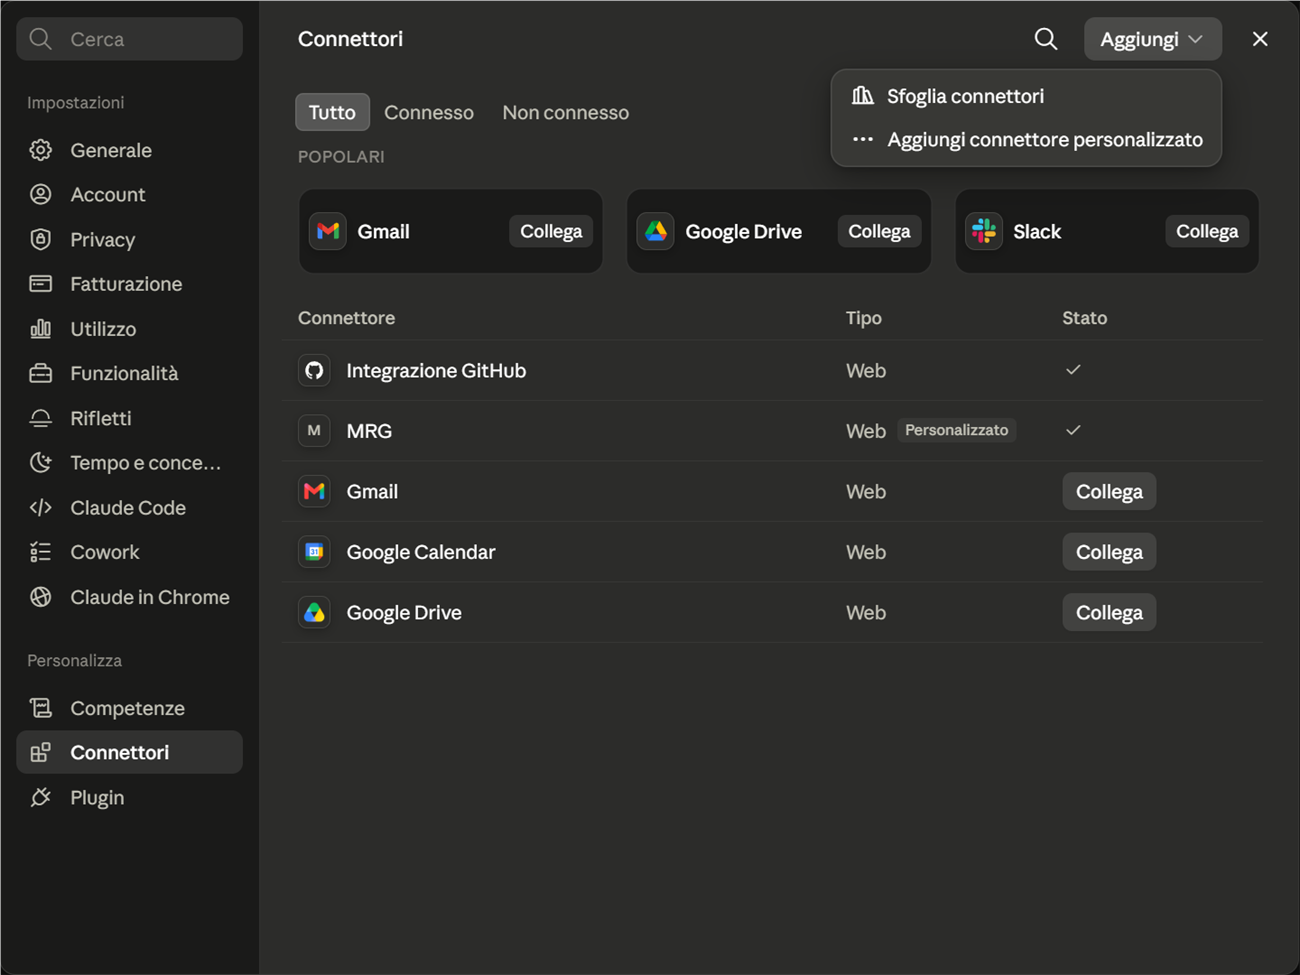
Task: Click the Privacy label in the sidebar
Action: pos(103,240)
